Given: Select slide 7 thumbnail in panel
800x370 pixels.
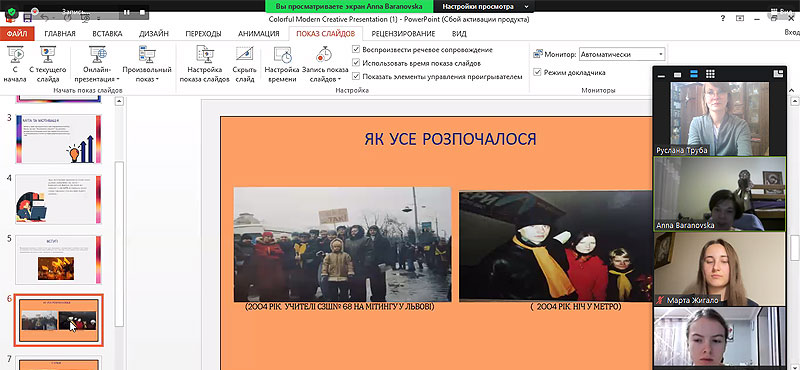Looking at the screenshot, I should tap(58, 363).
